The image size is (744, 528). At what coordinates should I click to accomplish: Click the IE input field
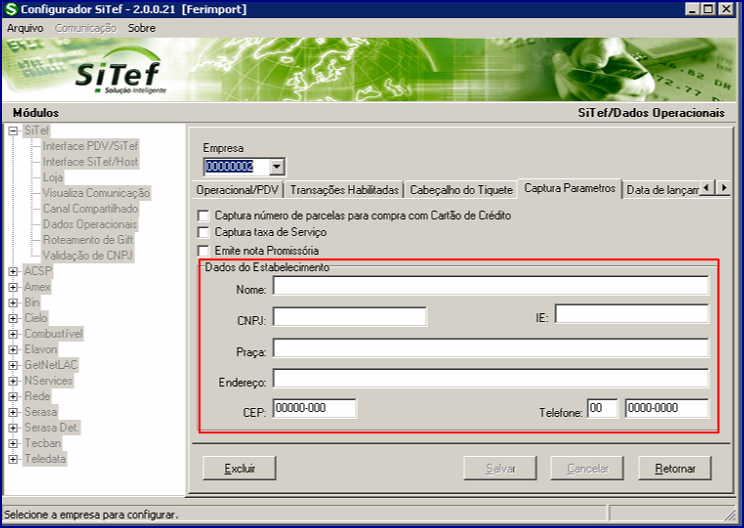pos(632,314)
